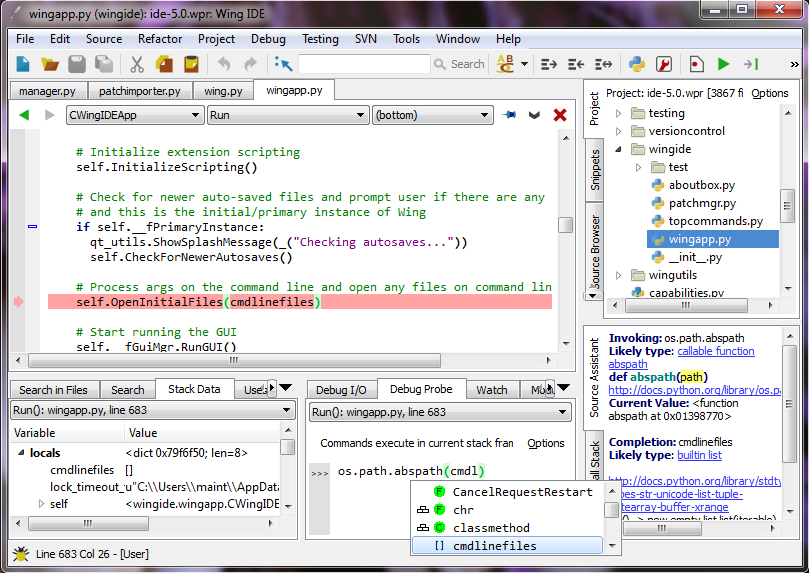Screen dimensions: 809x573
Task: Toggle breakpoint with red dot icon
Action: [x=696, y=64]
